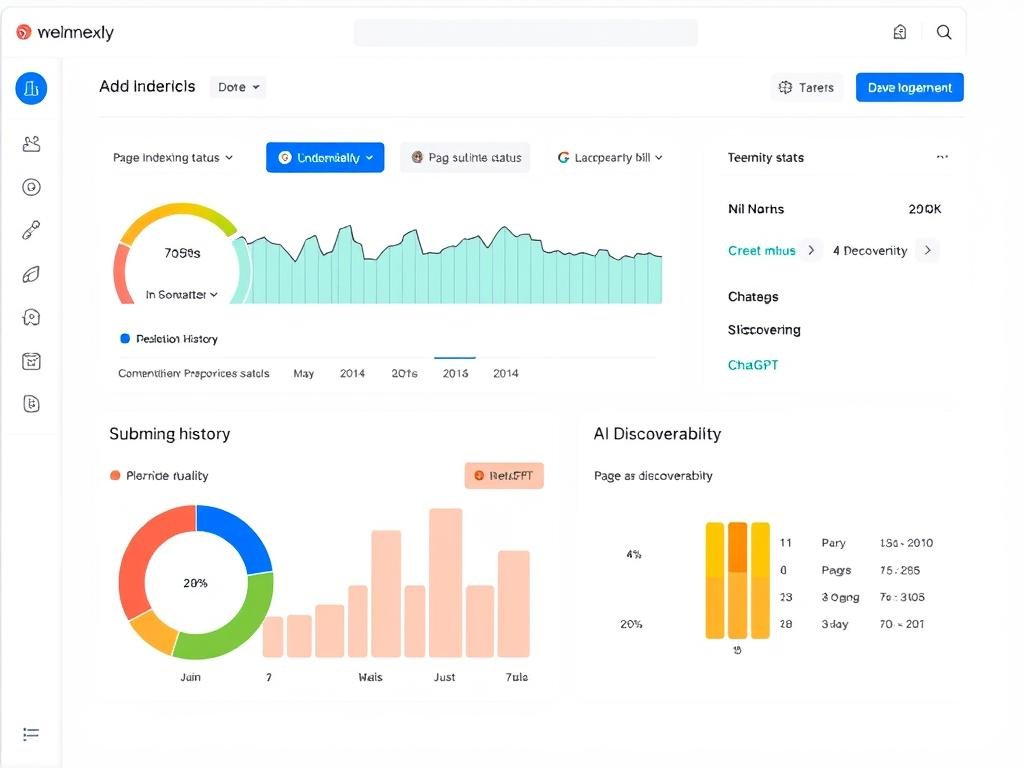The width and height of the screenshot is (1024, 768).
Task: Expand the Page indexing status dropdown
Action: click(x=173, y=157)
